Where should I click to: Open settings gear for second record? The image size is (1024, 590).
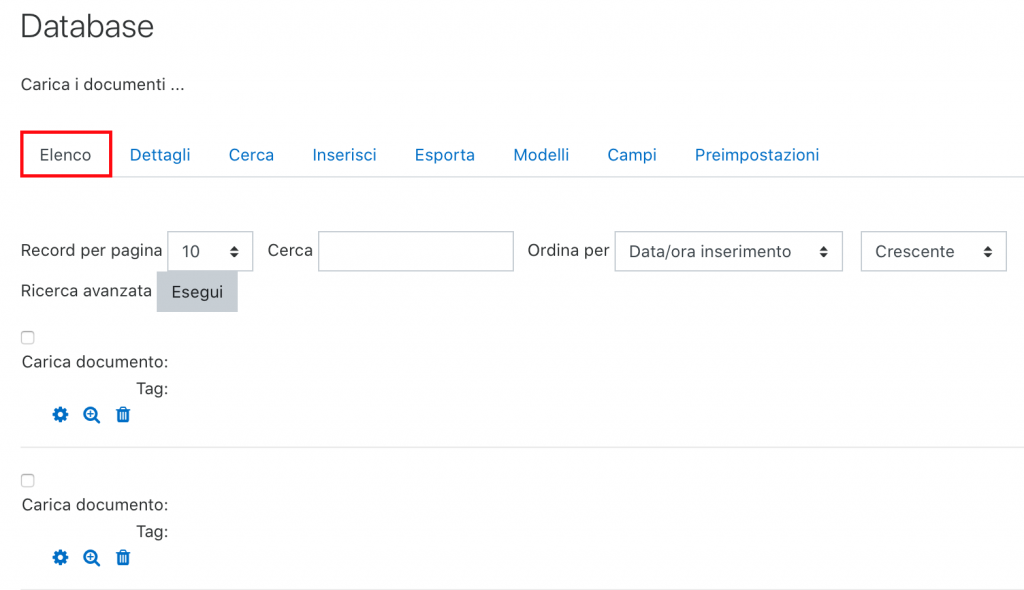60,557
